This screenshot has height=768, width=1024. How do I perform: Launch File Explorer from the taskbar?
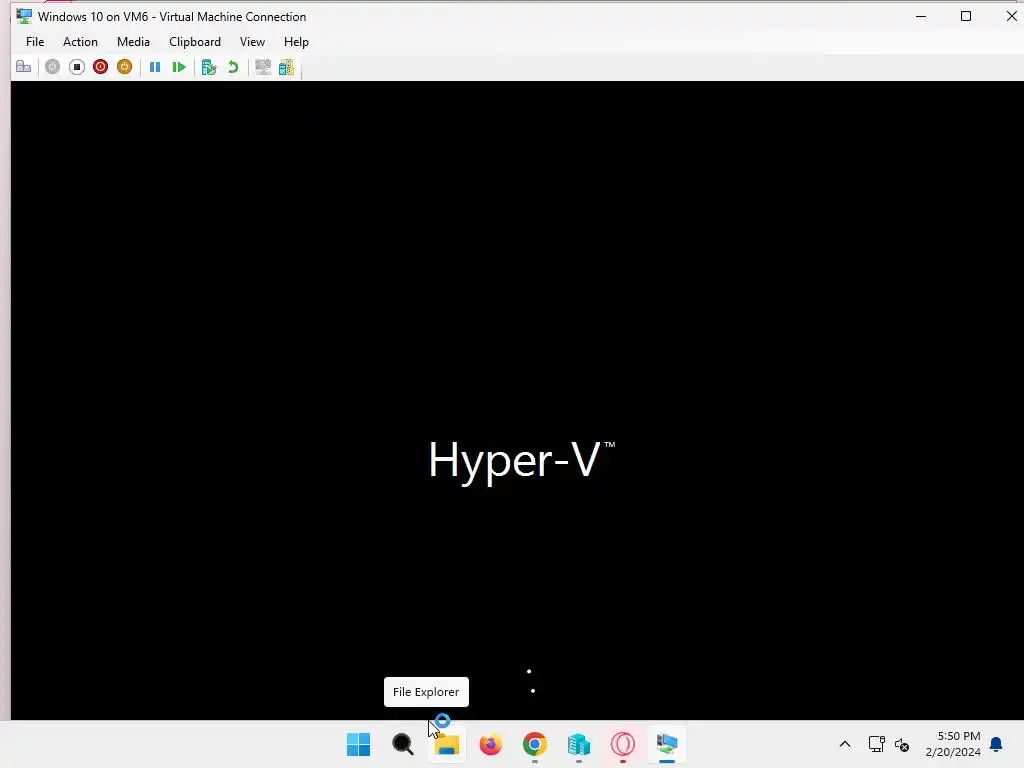pyautogui.click(x=447, y=744)
